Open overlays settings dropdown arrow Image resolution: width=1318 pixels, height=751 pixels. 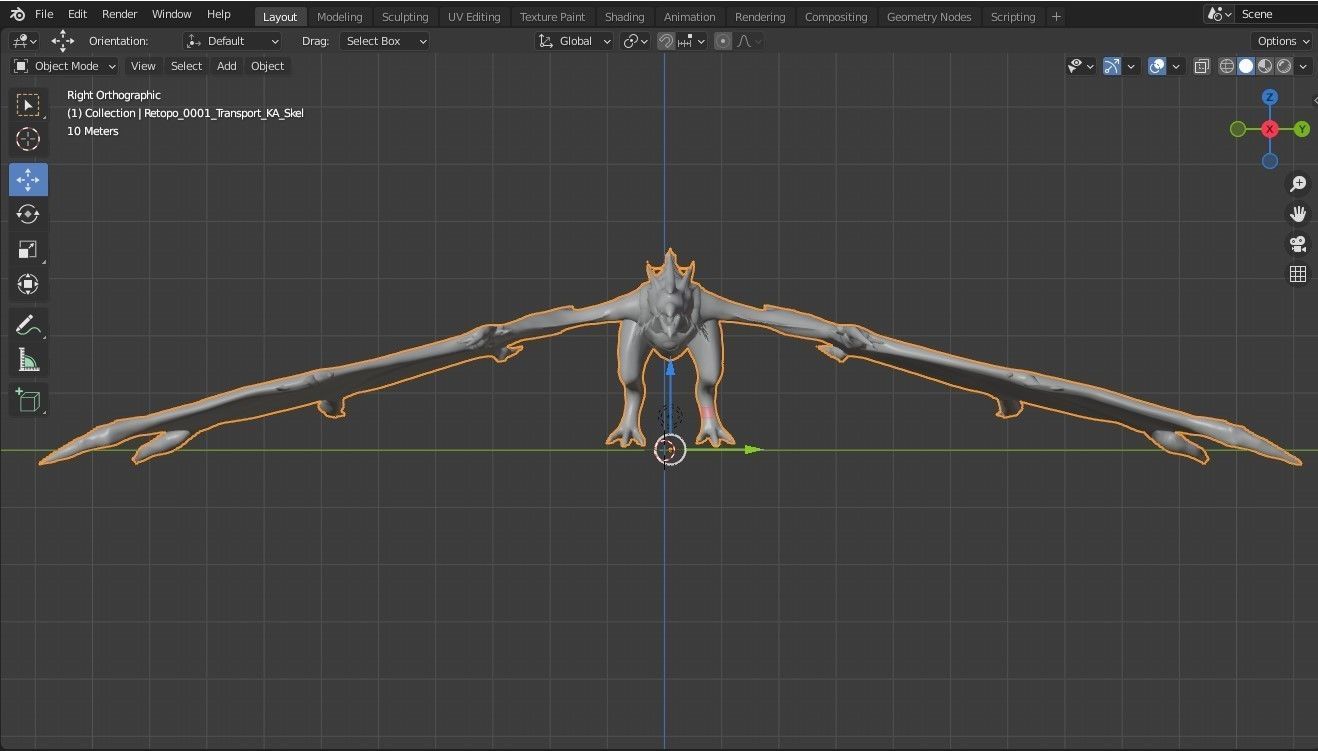tap(1176, 66)
